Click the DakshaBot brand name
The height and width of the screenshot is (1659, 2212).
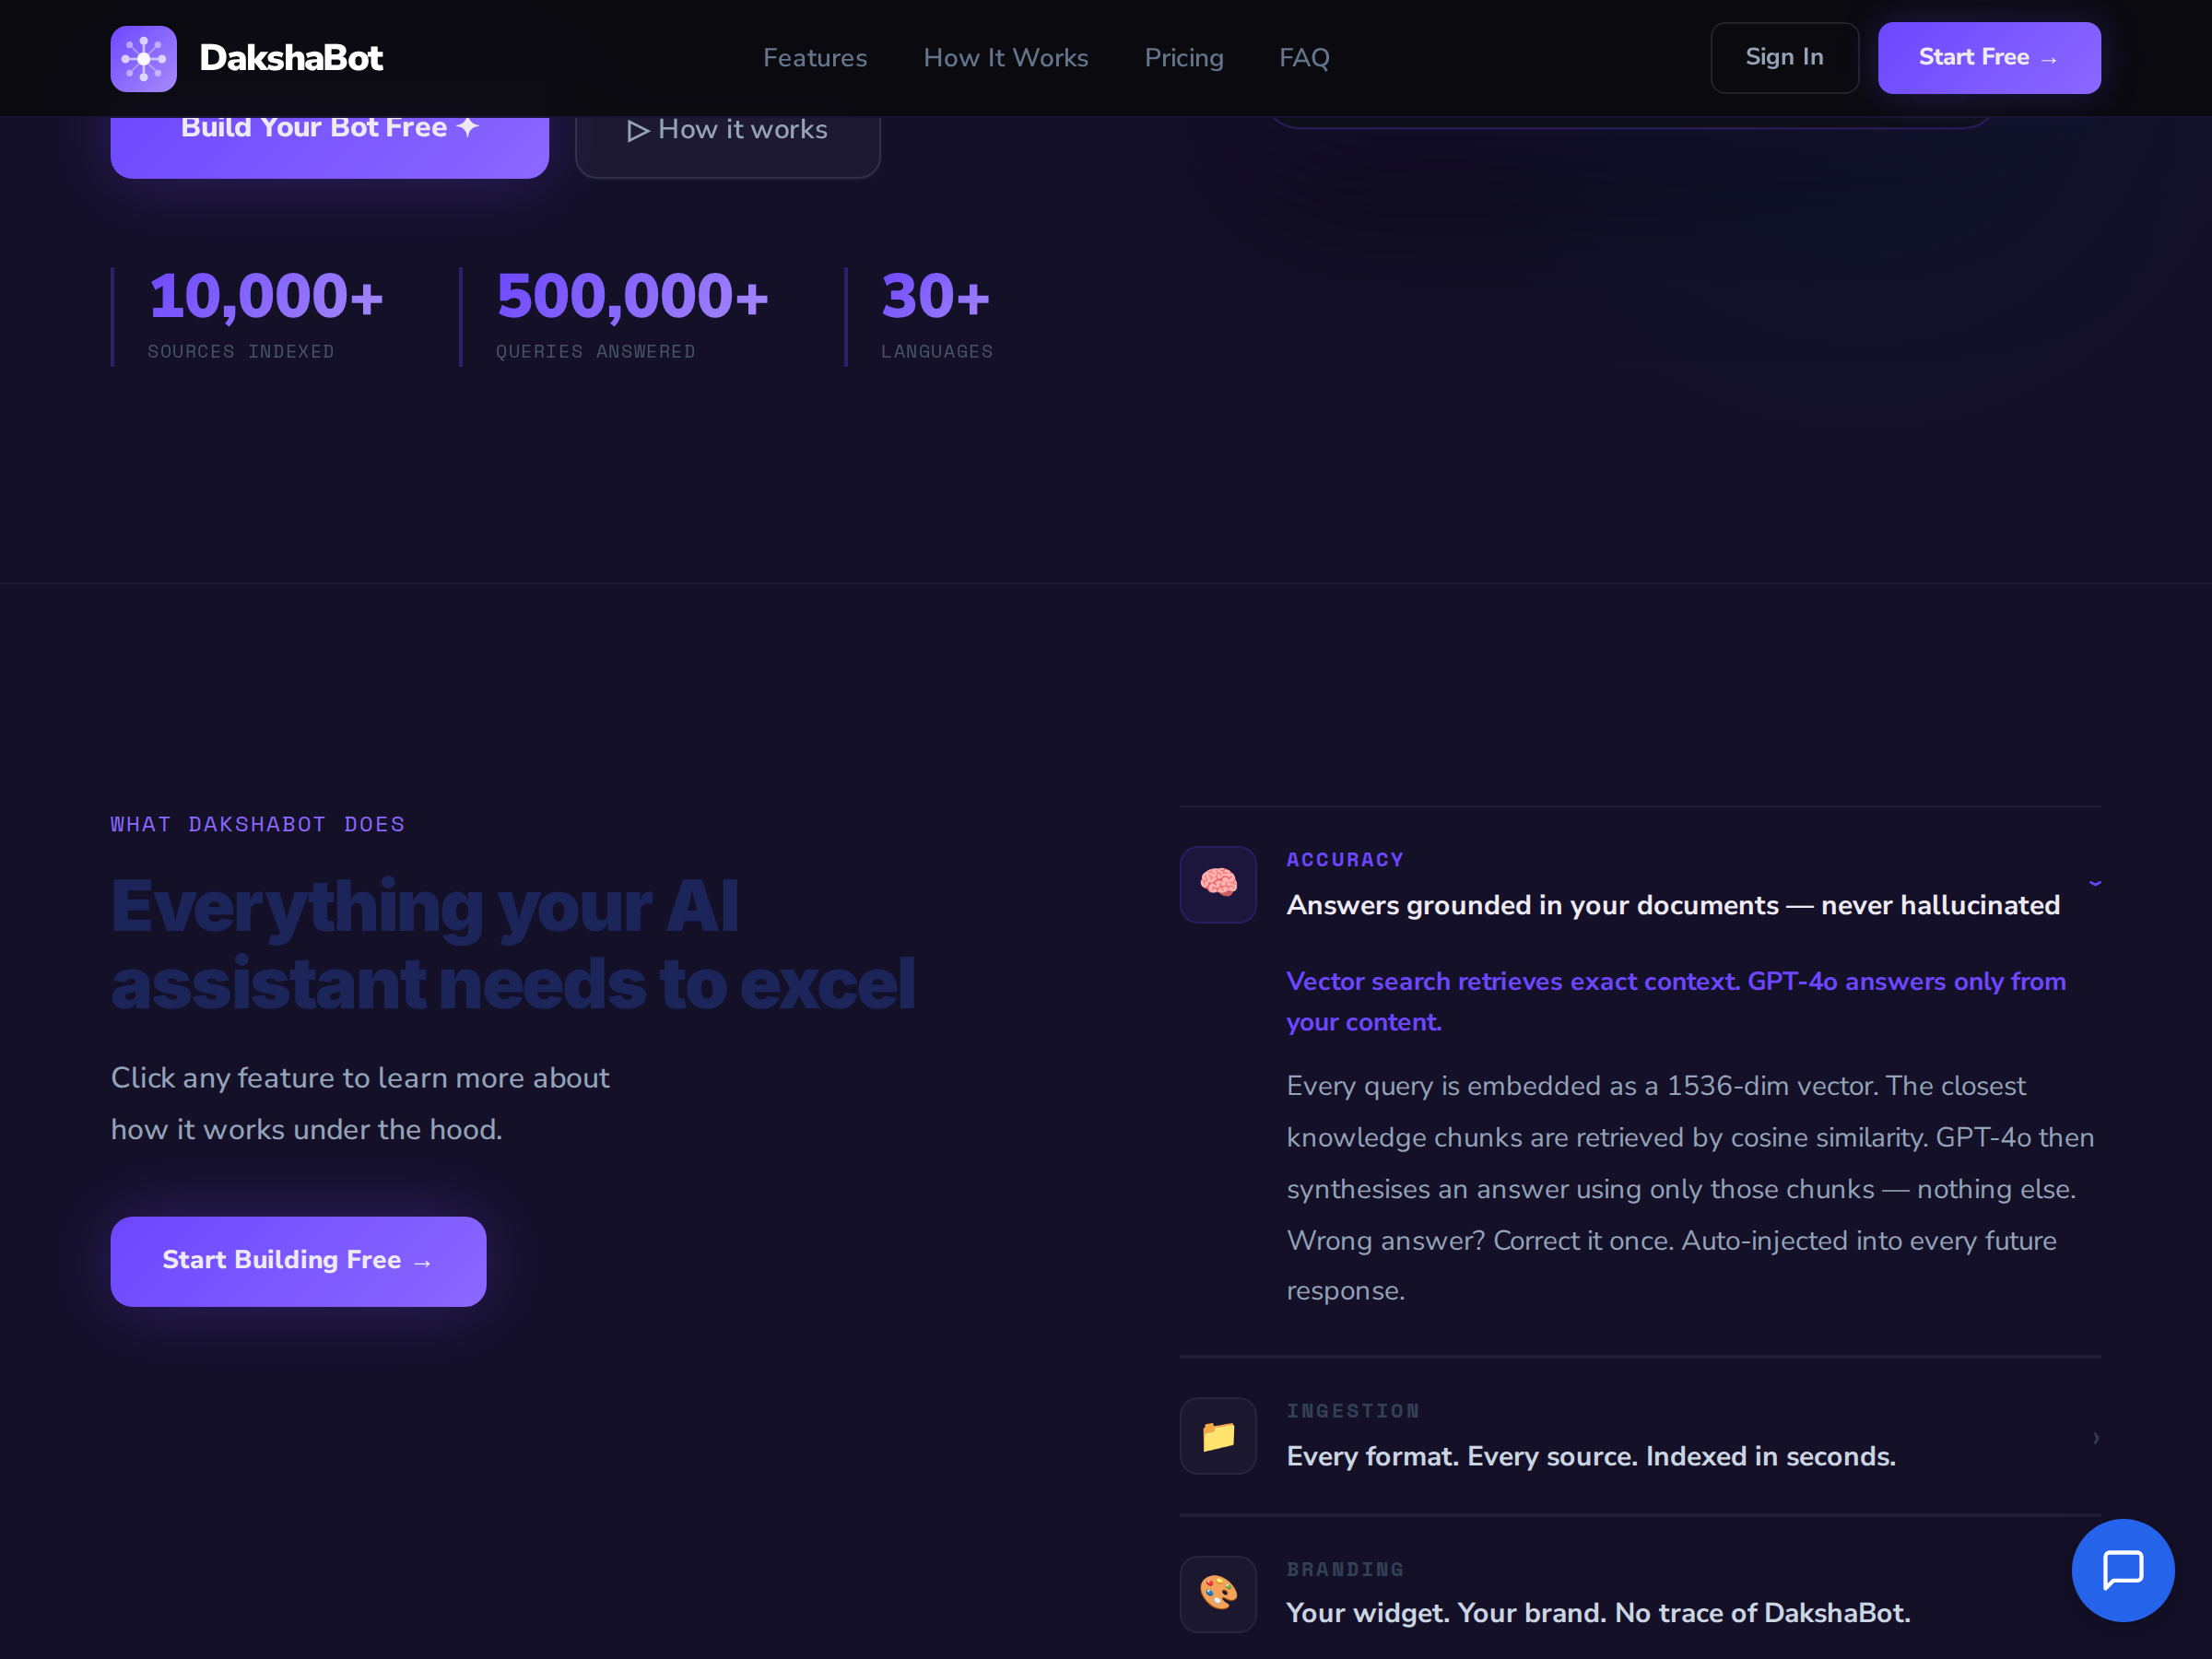click(x=291, y=58)
